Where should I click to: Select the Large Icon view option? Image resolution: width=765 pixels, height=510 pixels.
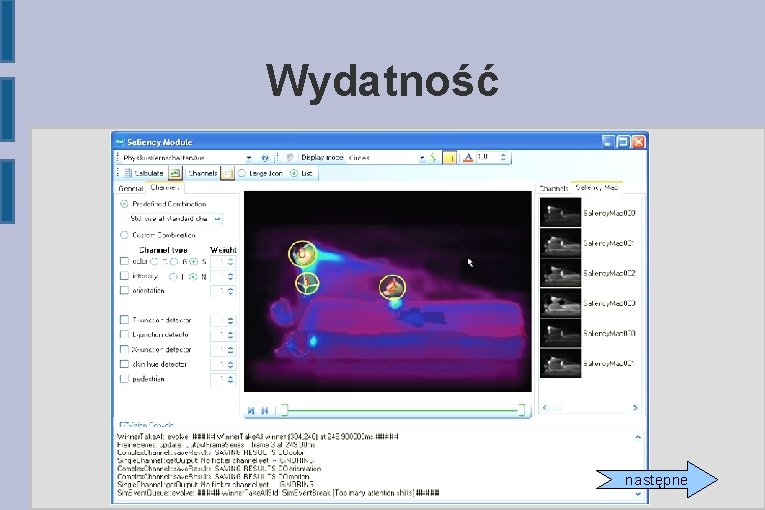242,173
